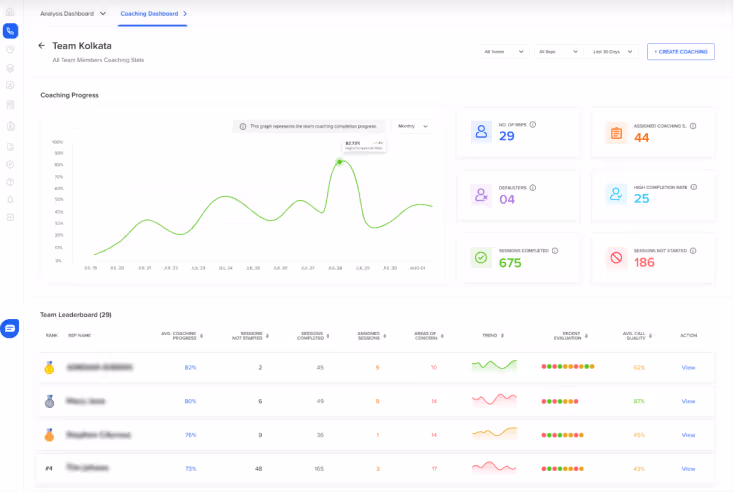
Task: Show info for Sessions Completed card
Action: coord(555,251)
